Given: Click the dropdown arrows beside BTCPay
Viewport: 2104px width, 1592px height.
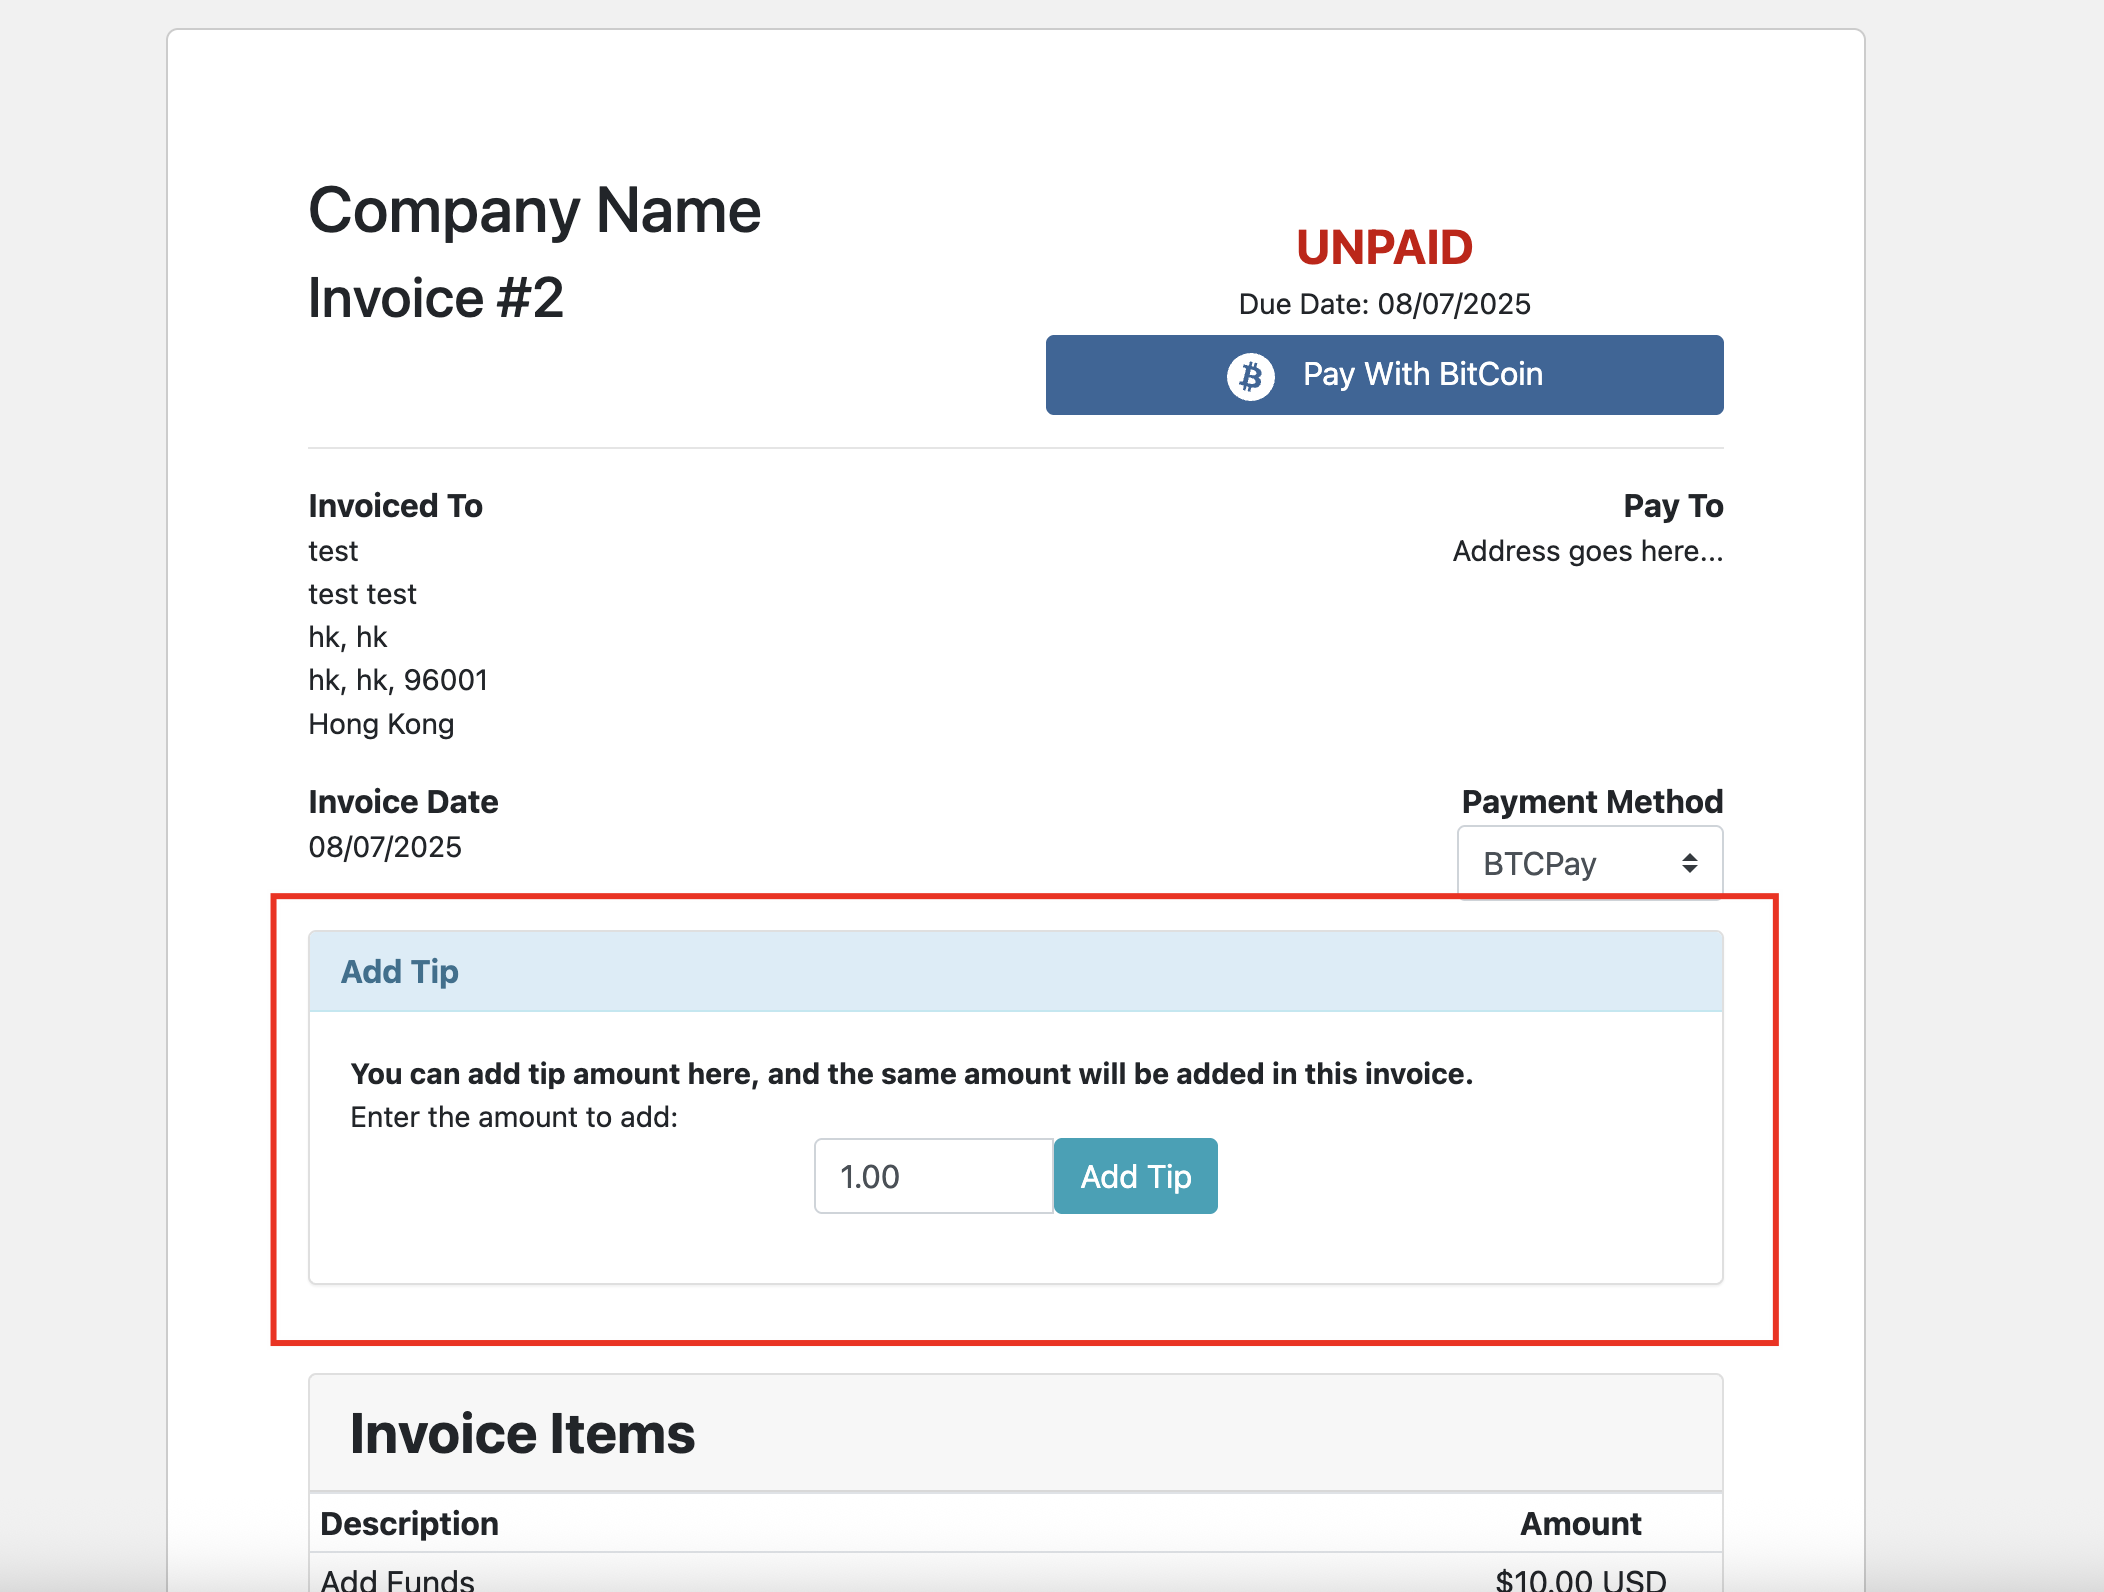Looking at the screenshot, I should tap(1689, 863).
